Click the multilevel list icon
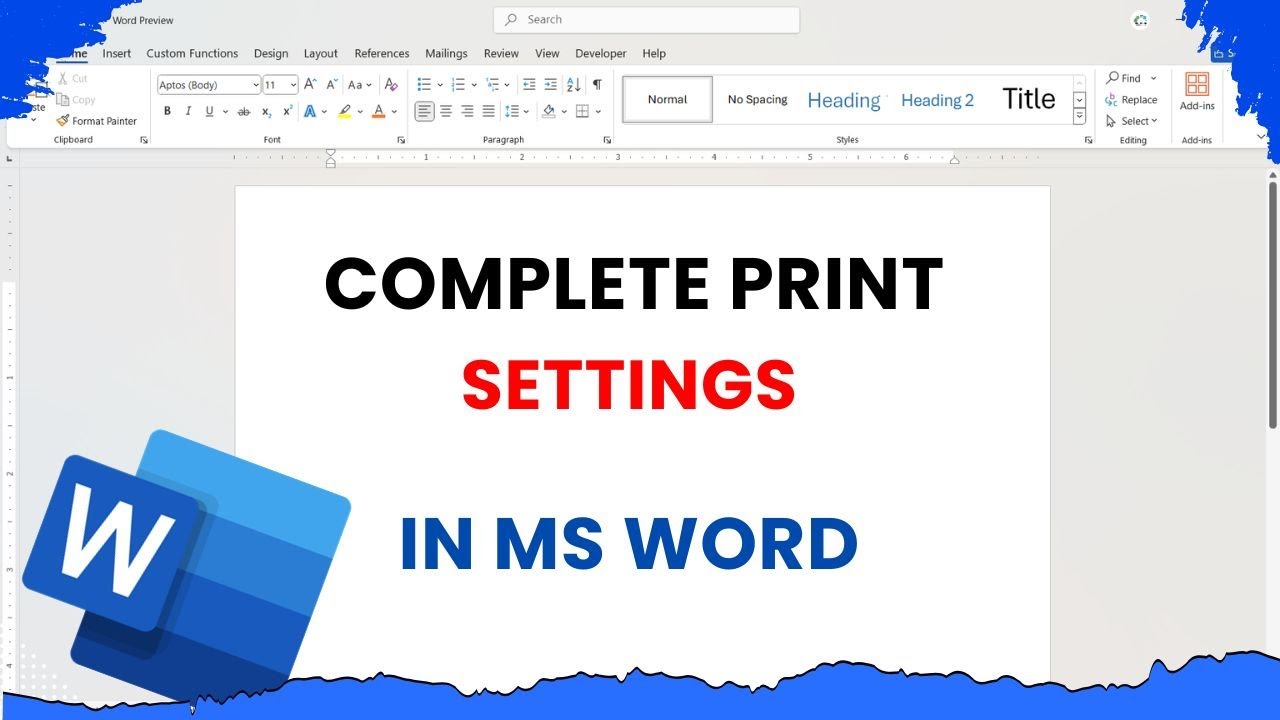1280x720 pixels. pyautogui.click(x=492, y=85)
